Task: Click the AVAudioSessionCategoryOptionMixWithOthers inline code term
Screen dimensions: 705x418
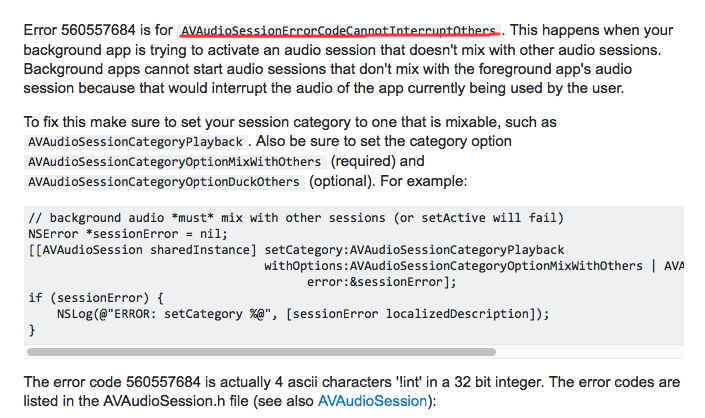Action: tap(175, 162)
